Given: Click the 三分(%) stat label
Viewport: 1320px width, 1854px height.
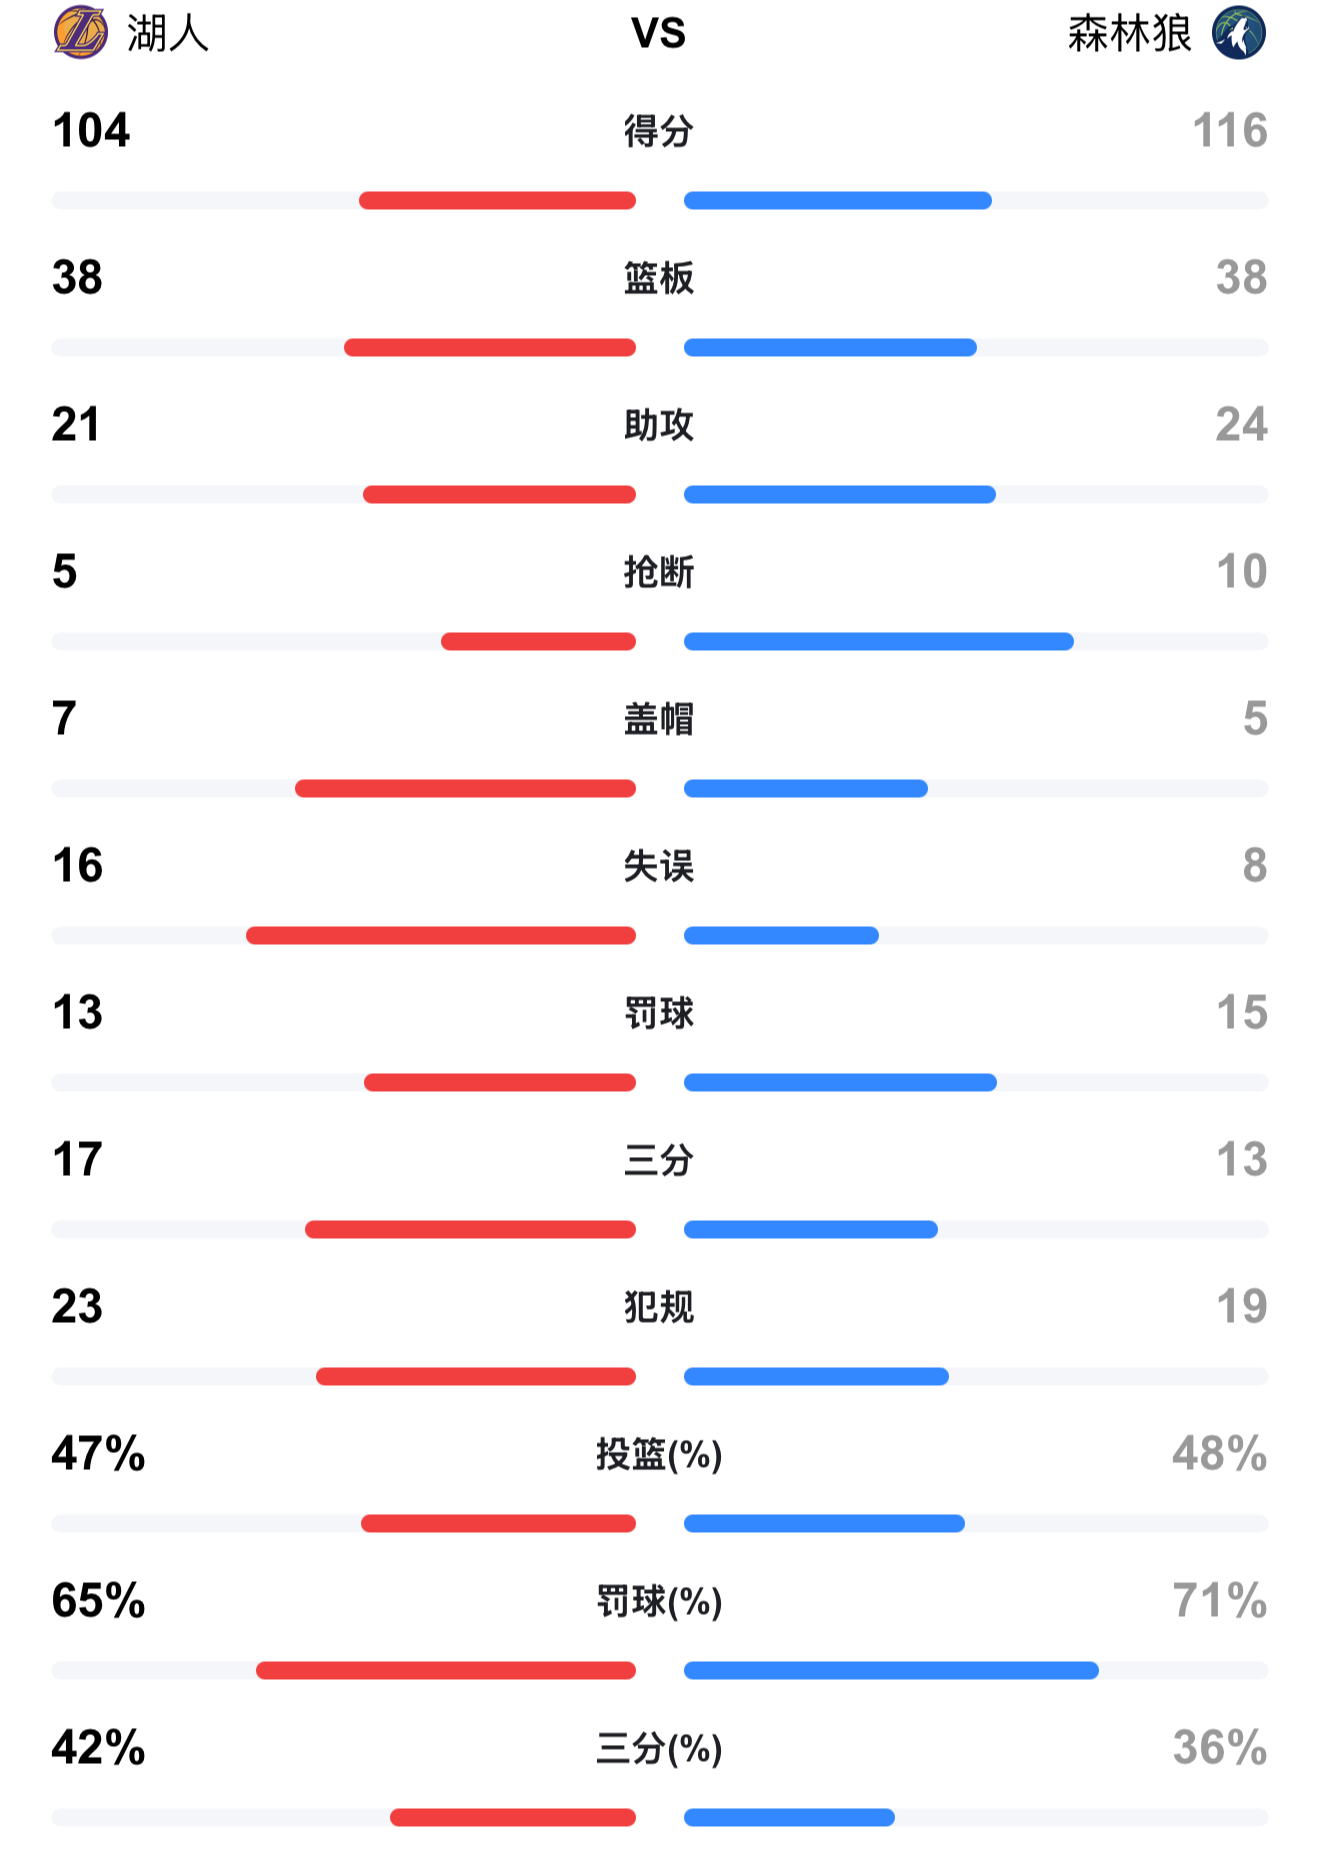Looking at the screenshot, I should click(x=659, y=1749).
